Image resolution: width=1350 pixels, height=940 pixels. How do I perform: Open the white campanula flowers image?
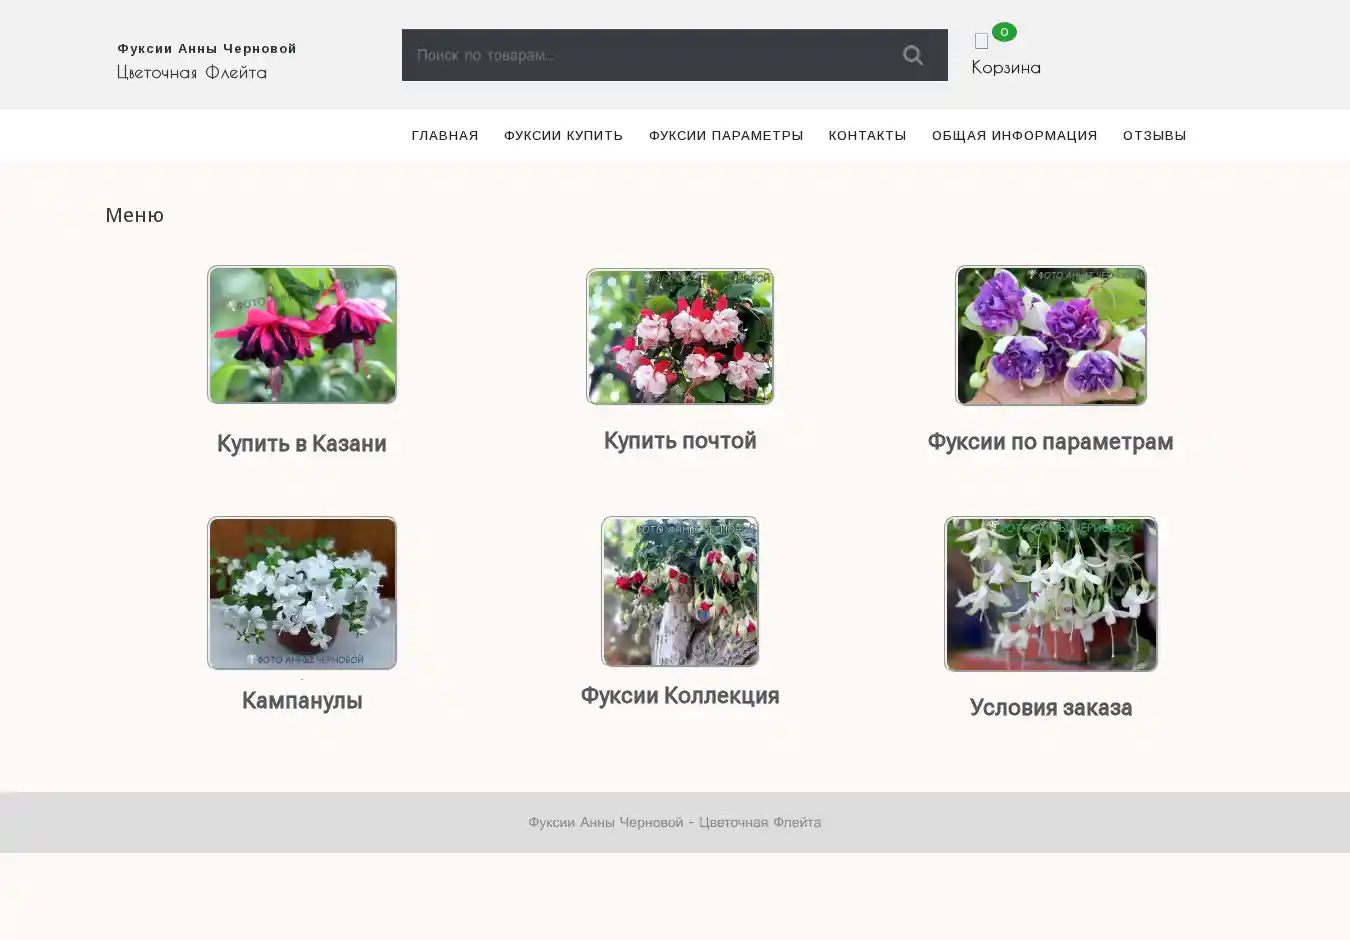click(302, 593)
